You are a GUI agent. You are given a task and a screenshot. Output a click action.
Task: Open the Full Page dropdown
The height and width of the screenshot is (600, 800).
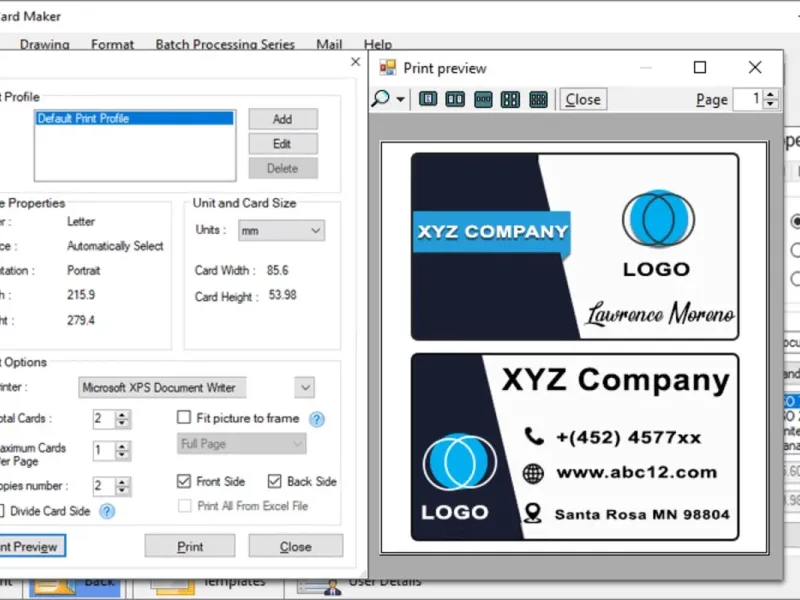241,444
